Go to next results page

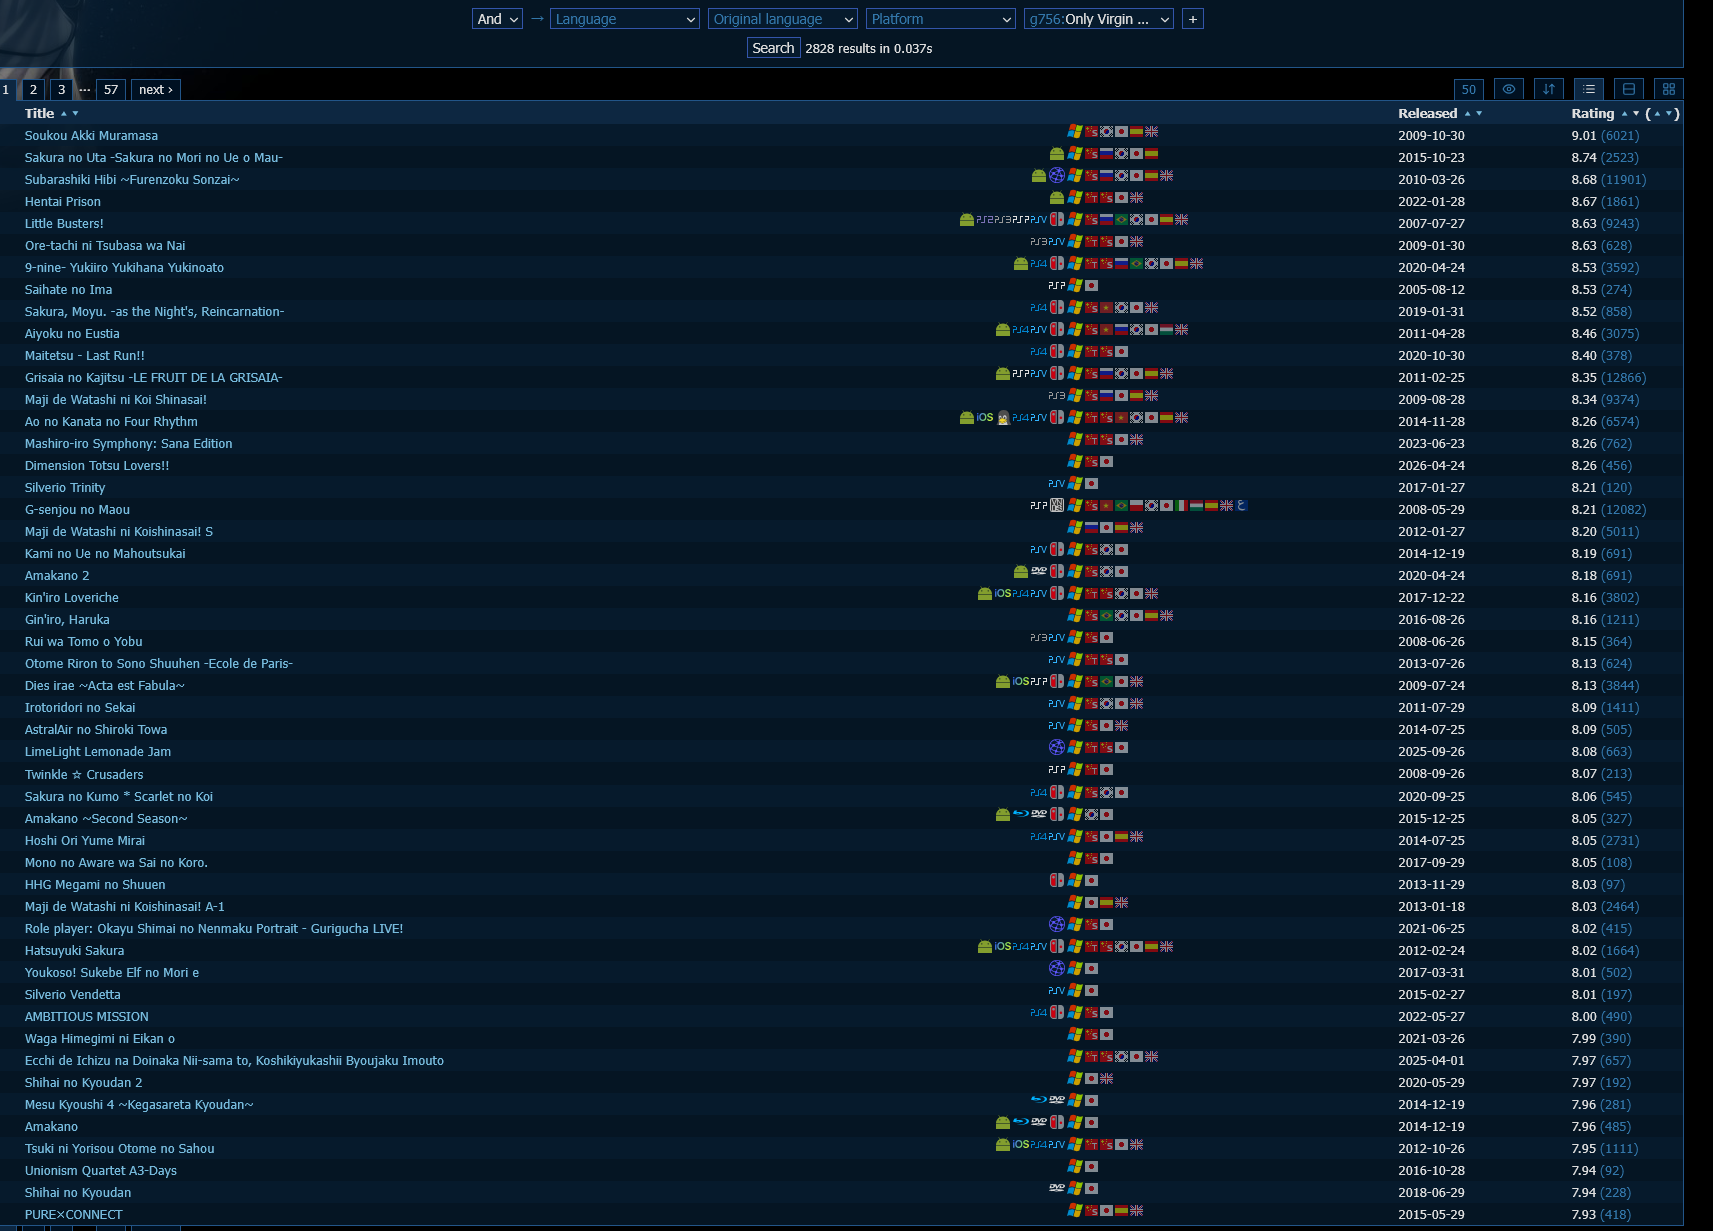pyautogui.click(x=156, y=89)
